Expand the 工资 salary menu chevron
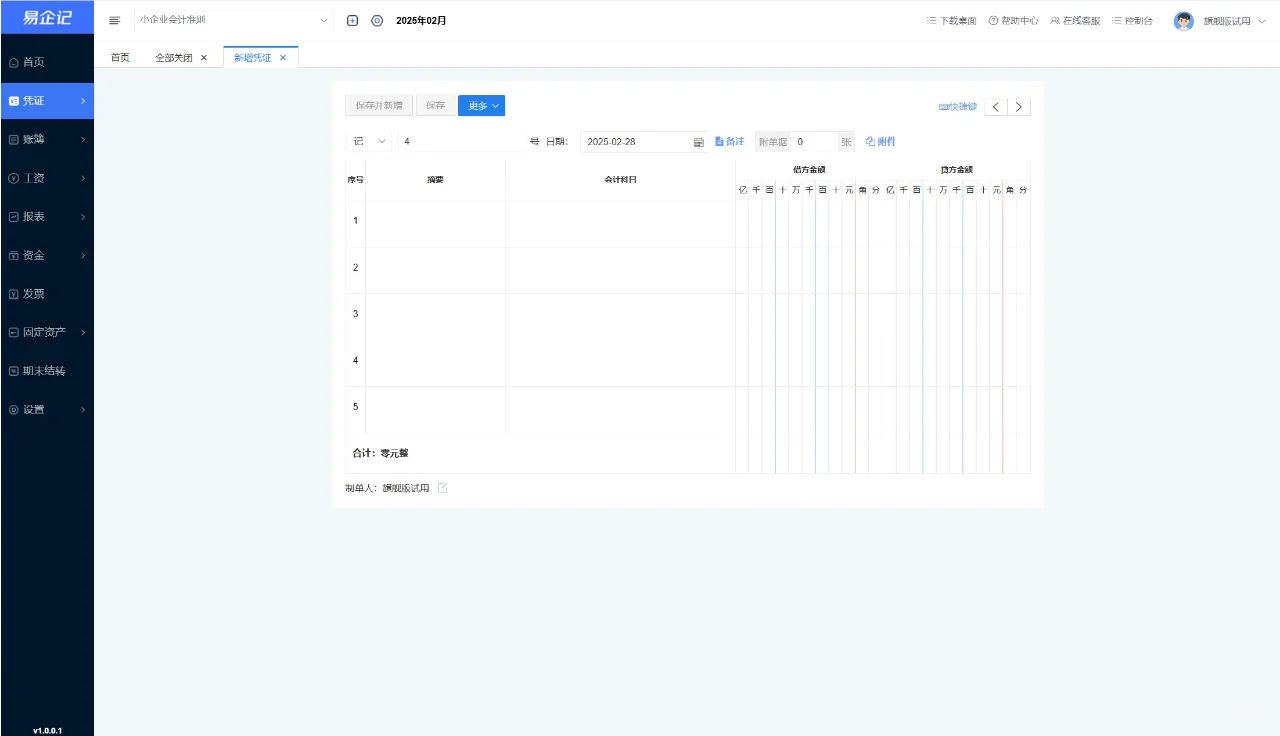The height and width of the screenshot is (736, 1280). [83, 179]
